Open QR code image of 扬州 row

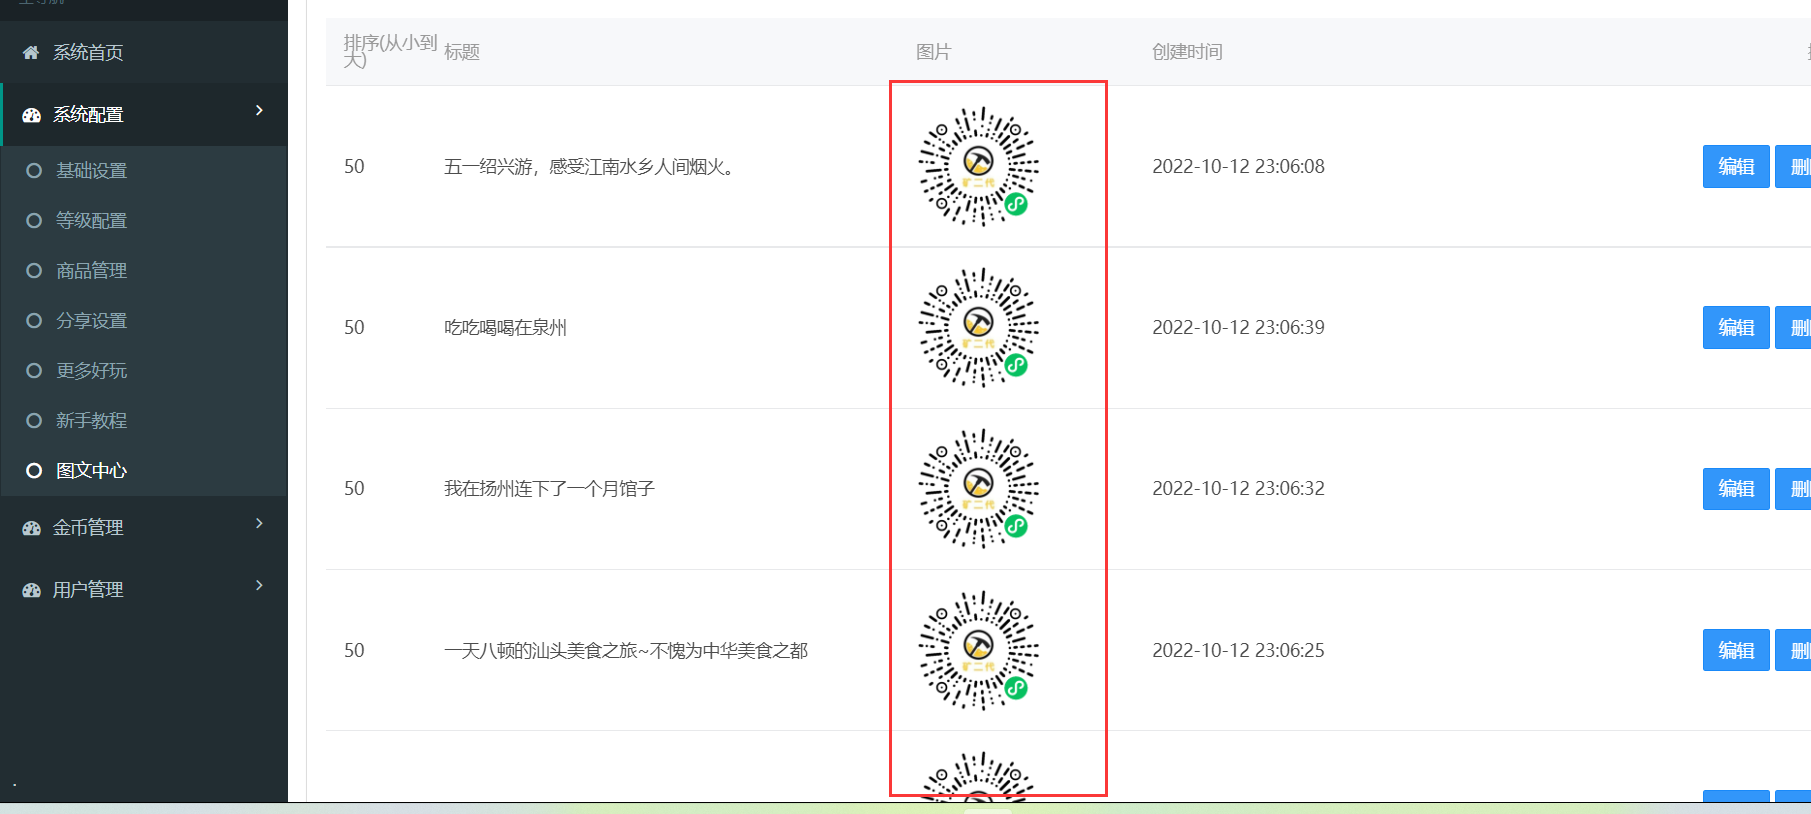click(979, 488)
